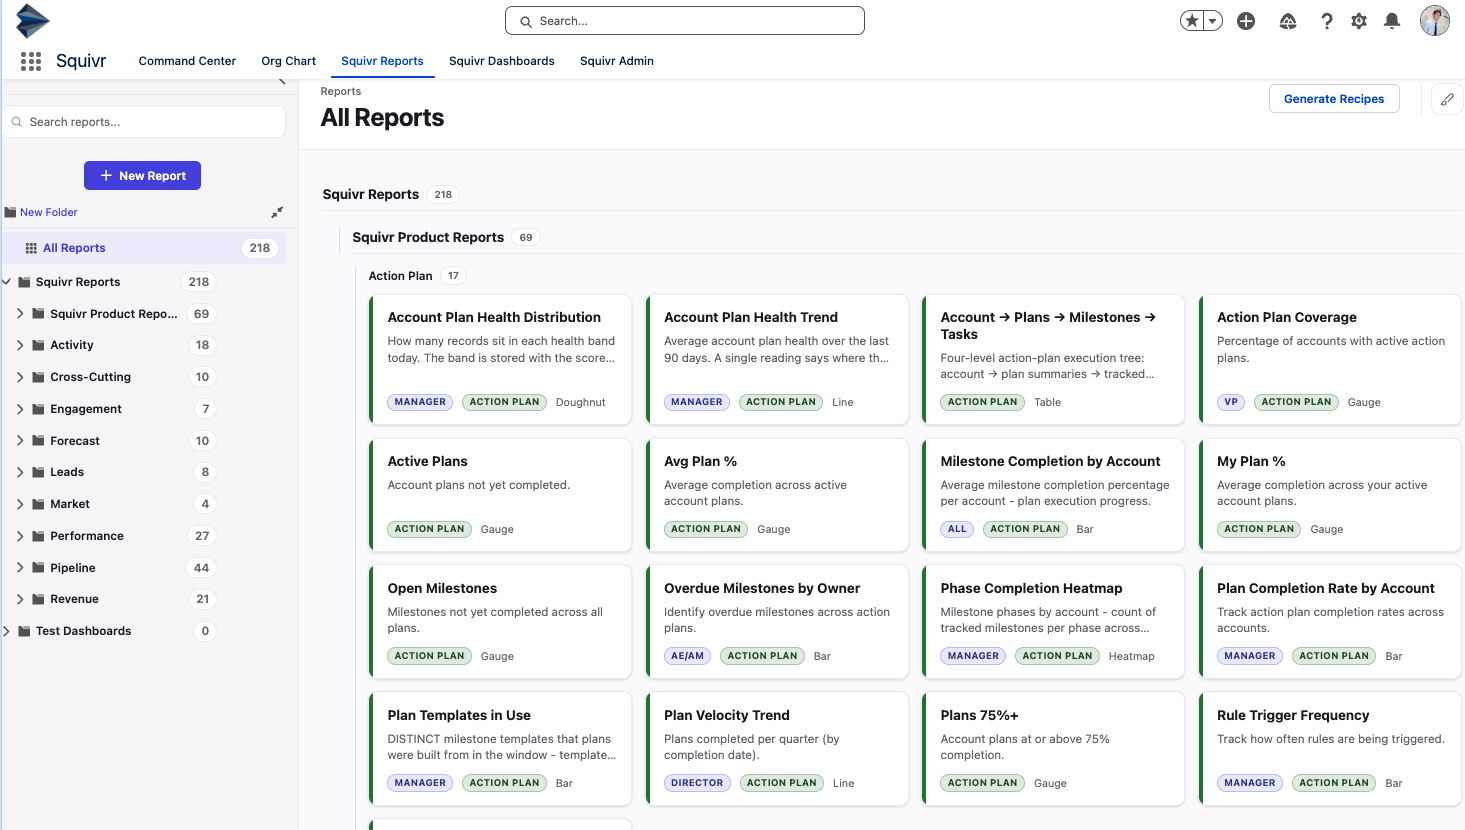Click the pencil edit icon button

[x=1447, y=99]
